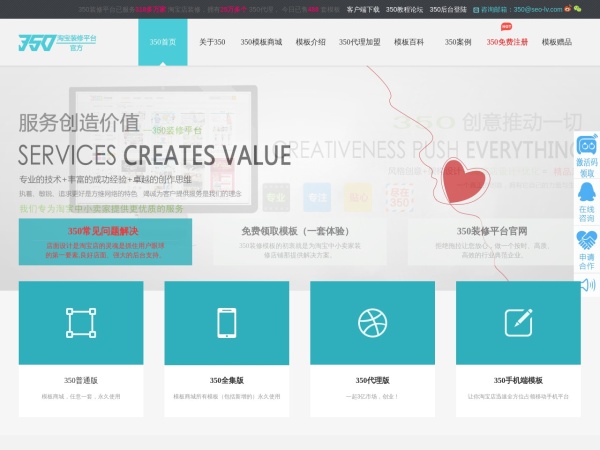Select the 350首页 nav tab
Image resolution: width=600 pixels, height=450 pixels.
tap(163, 42)
